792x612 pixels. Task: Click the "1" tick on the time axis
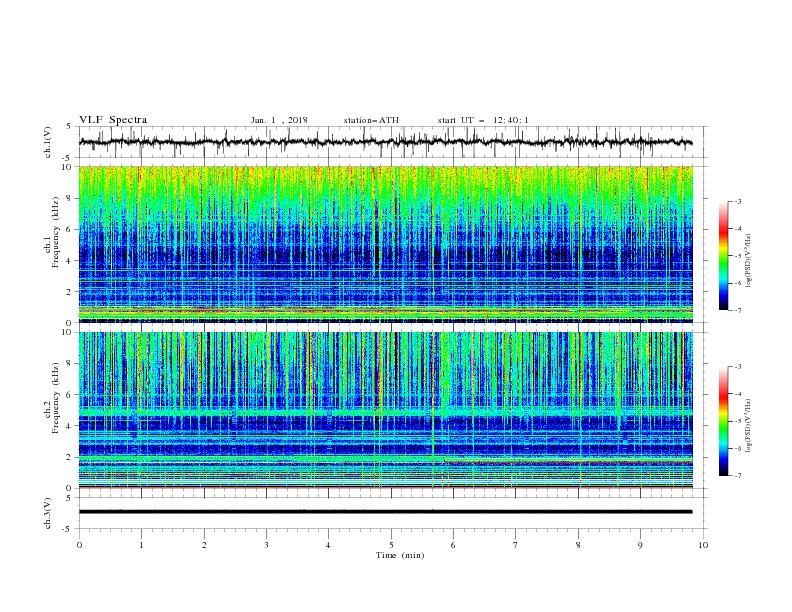click(142, 545)
